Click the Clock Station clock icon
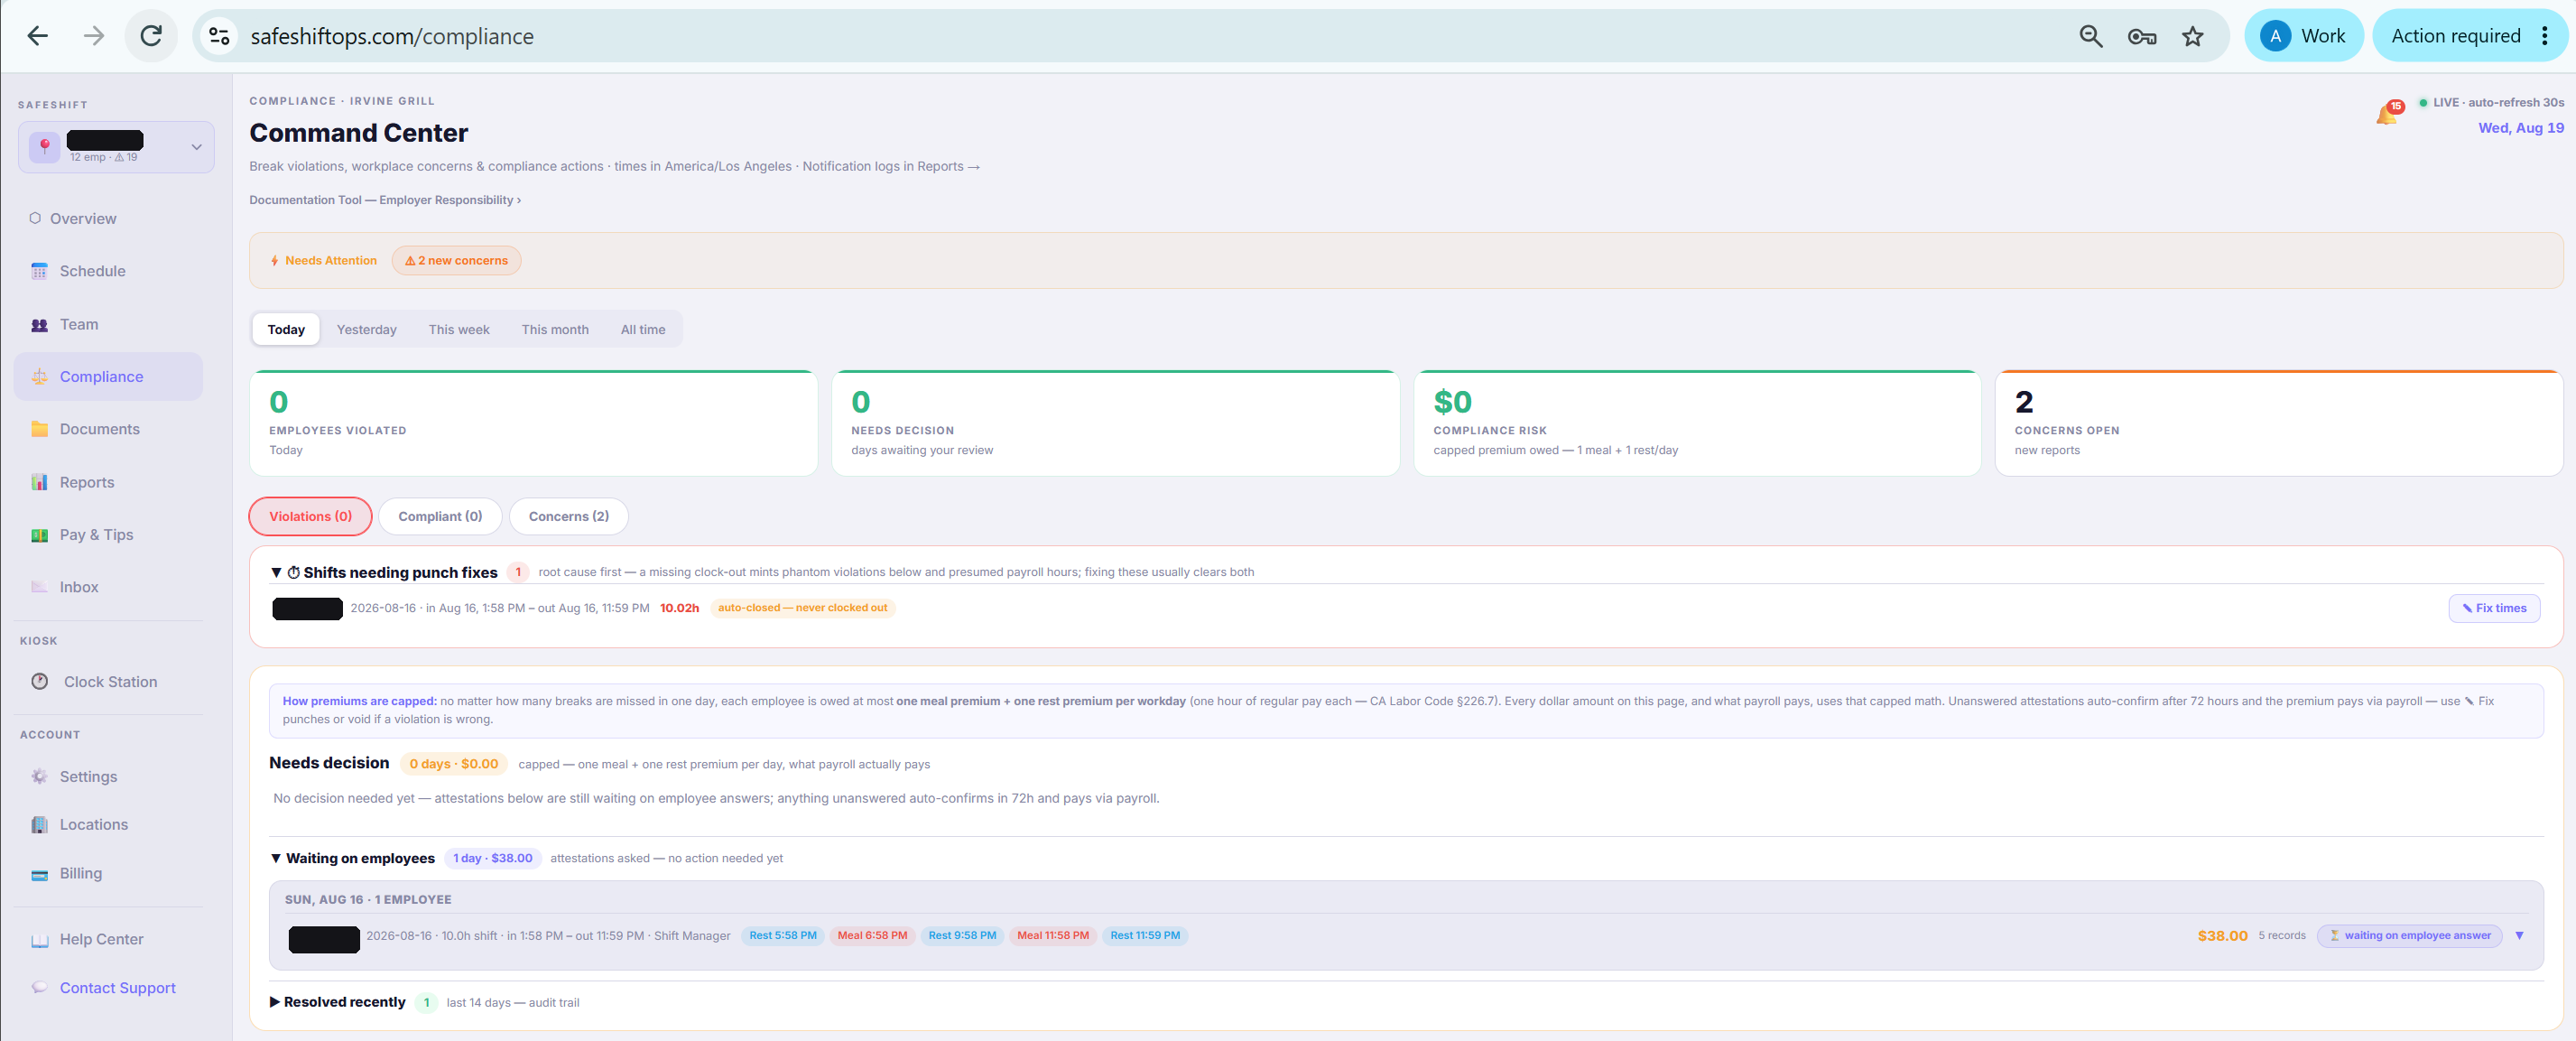 [39, 681]
